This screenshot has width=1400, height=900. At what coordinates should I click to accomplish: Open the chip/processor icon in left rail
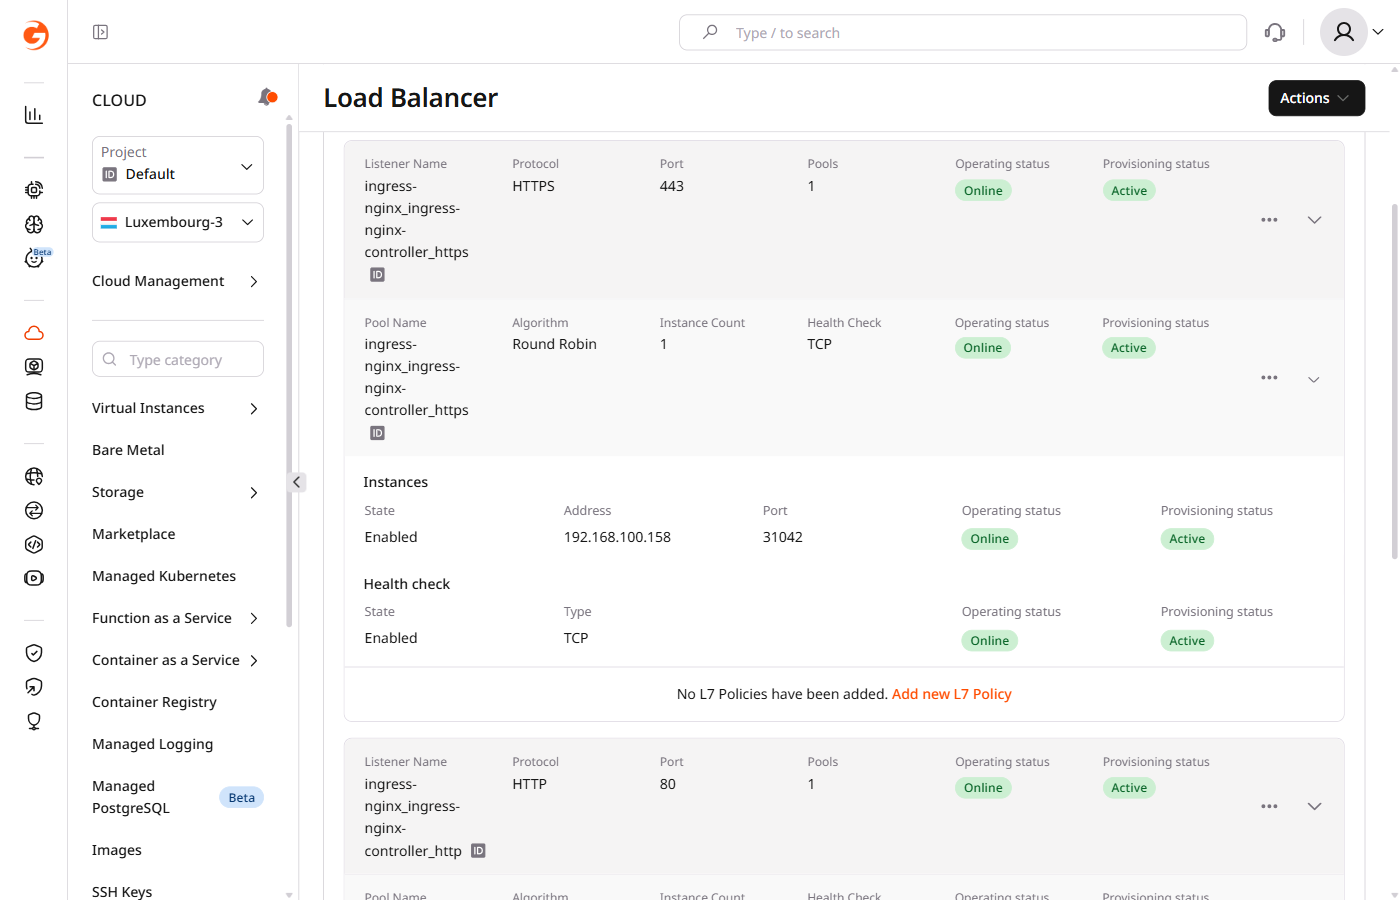[34, 190]
